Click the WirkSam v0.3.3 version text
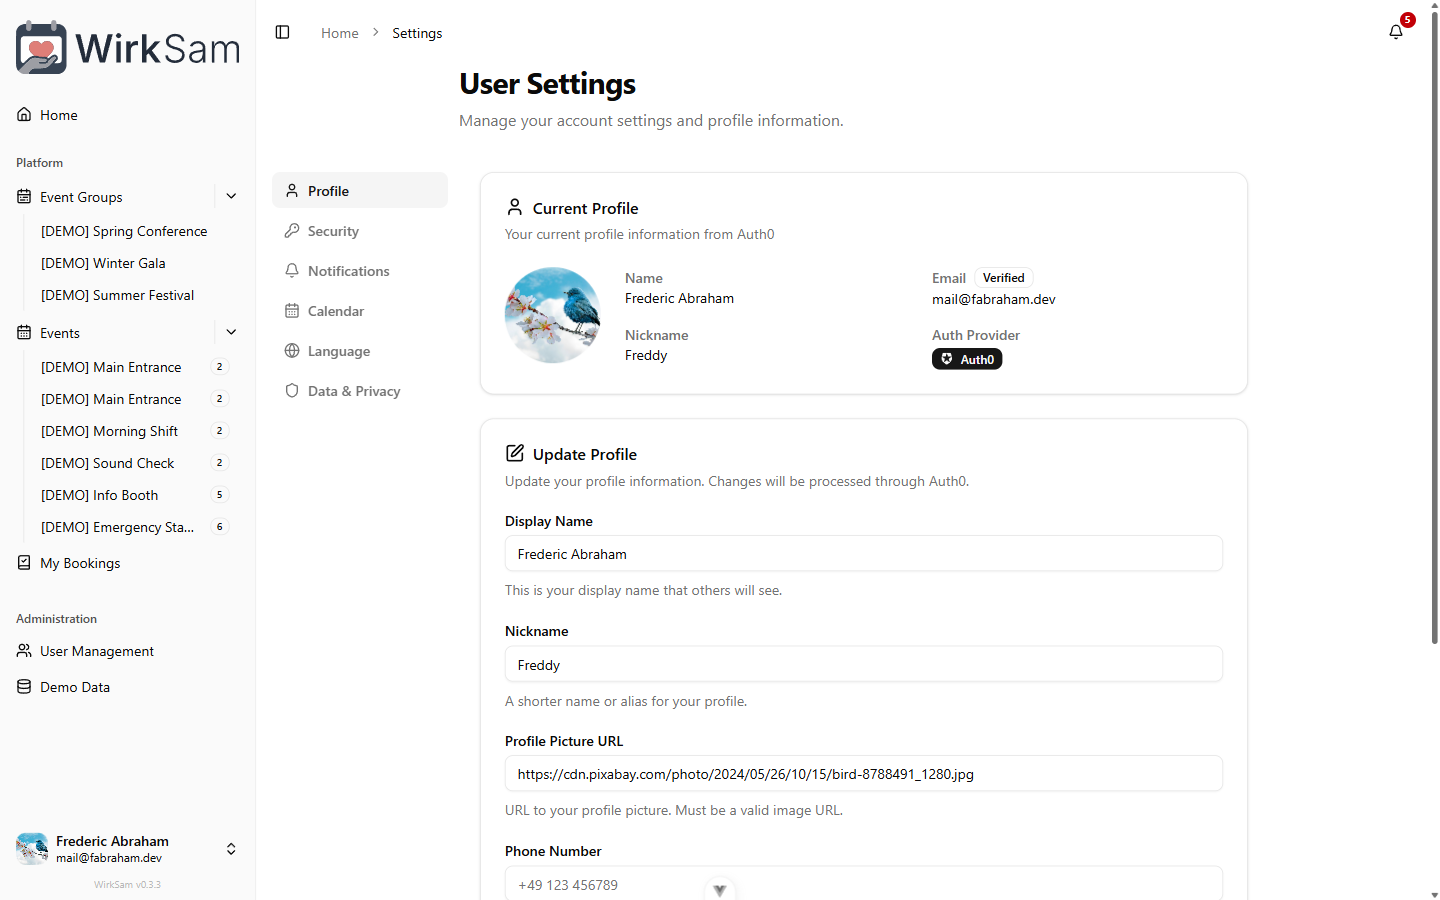Screen dimensions: 1440x900 [x=127, y=884]
